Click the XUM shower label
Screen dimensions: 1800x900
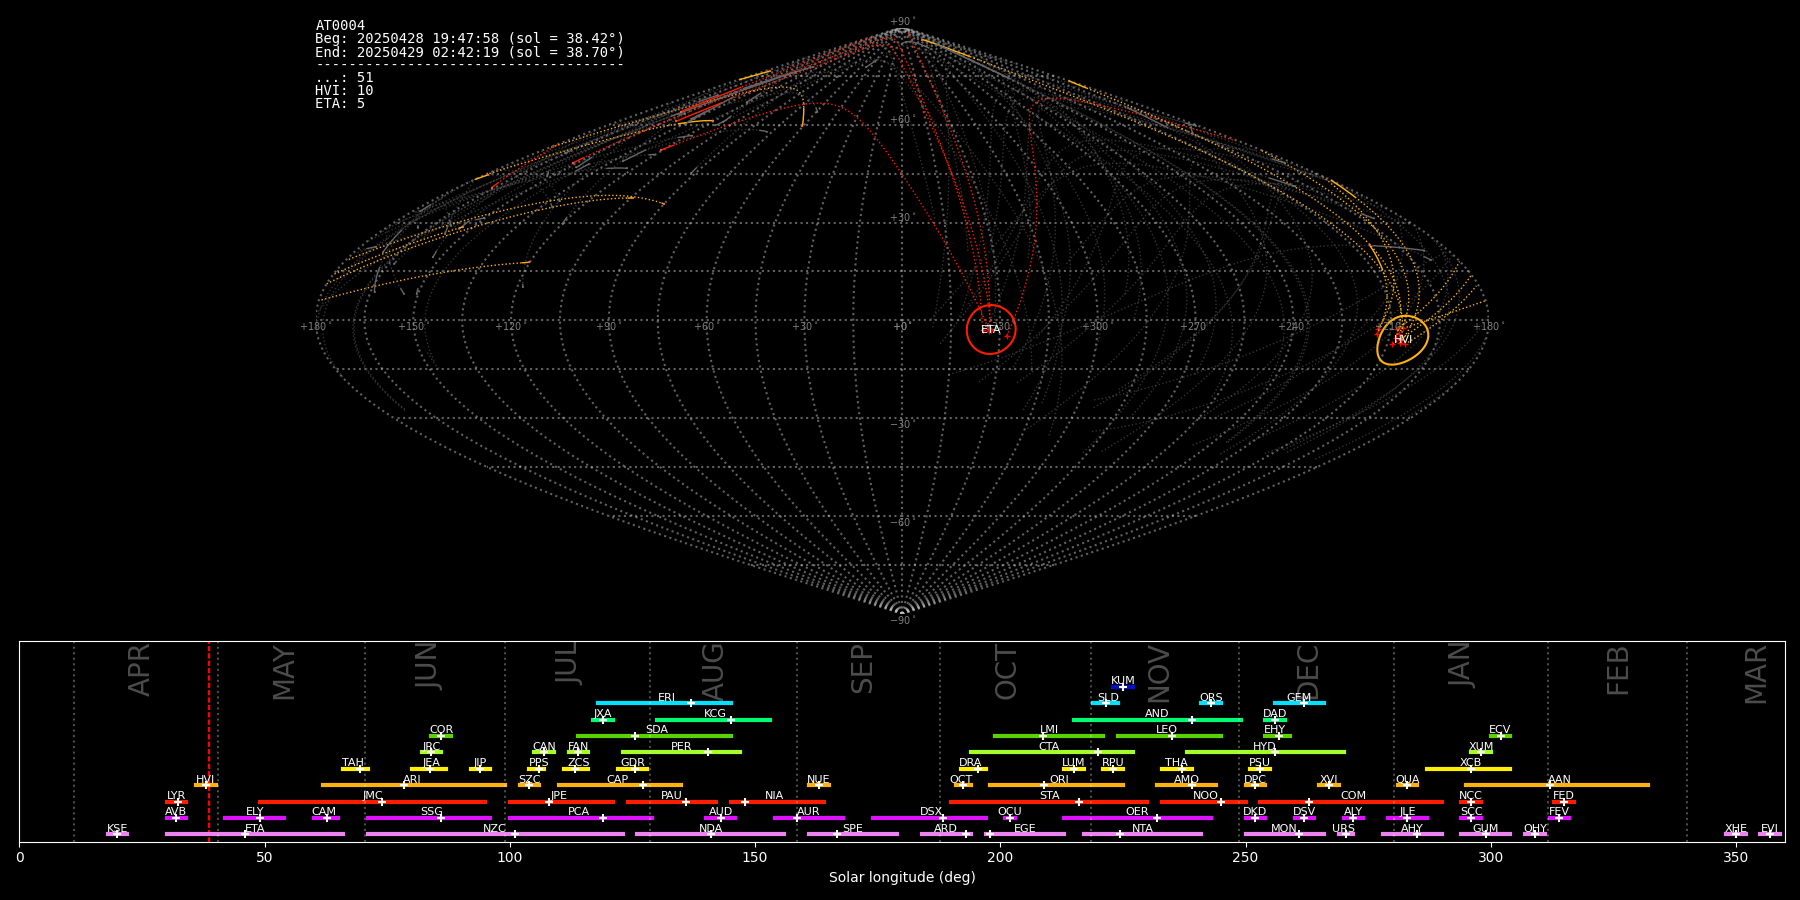(x=1481, y=747)
